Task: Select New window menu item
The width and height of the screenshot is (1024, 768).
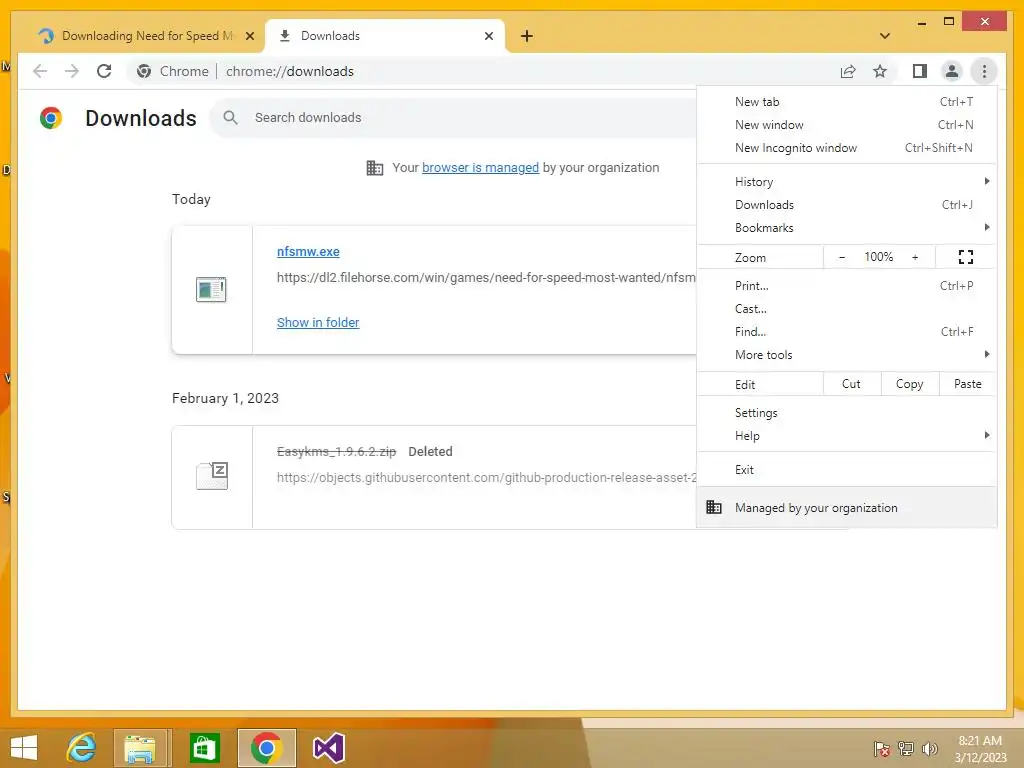Action: coord(847,125)
